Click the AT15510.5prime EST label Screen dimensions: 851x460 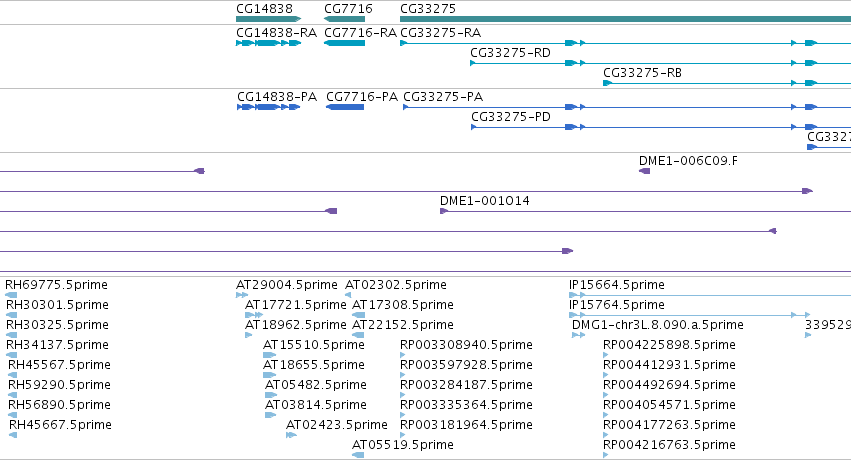click(x=314, y=345)
